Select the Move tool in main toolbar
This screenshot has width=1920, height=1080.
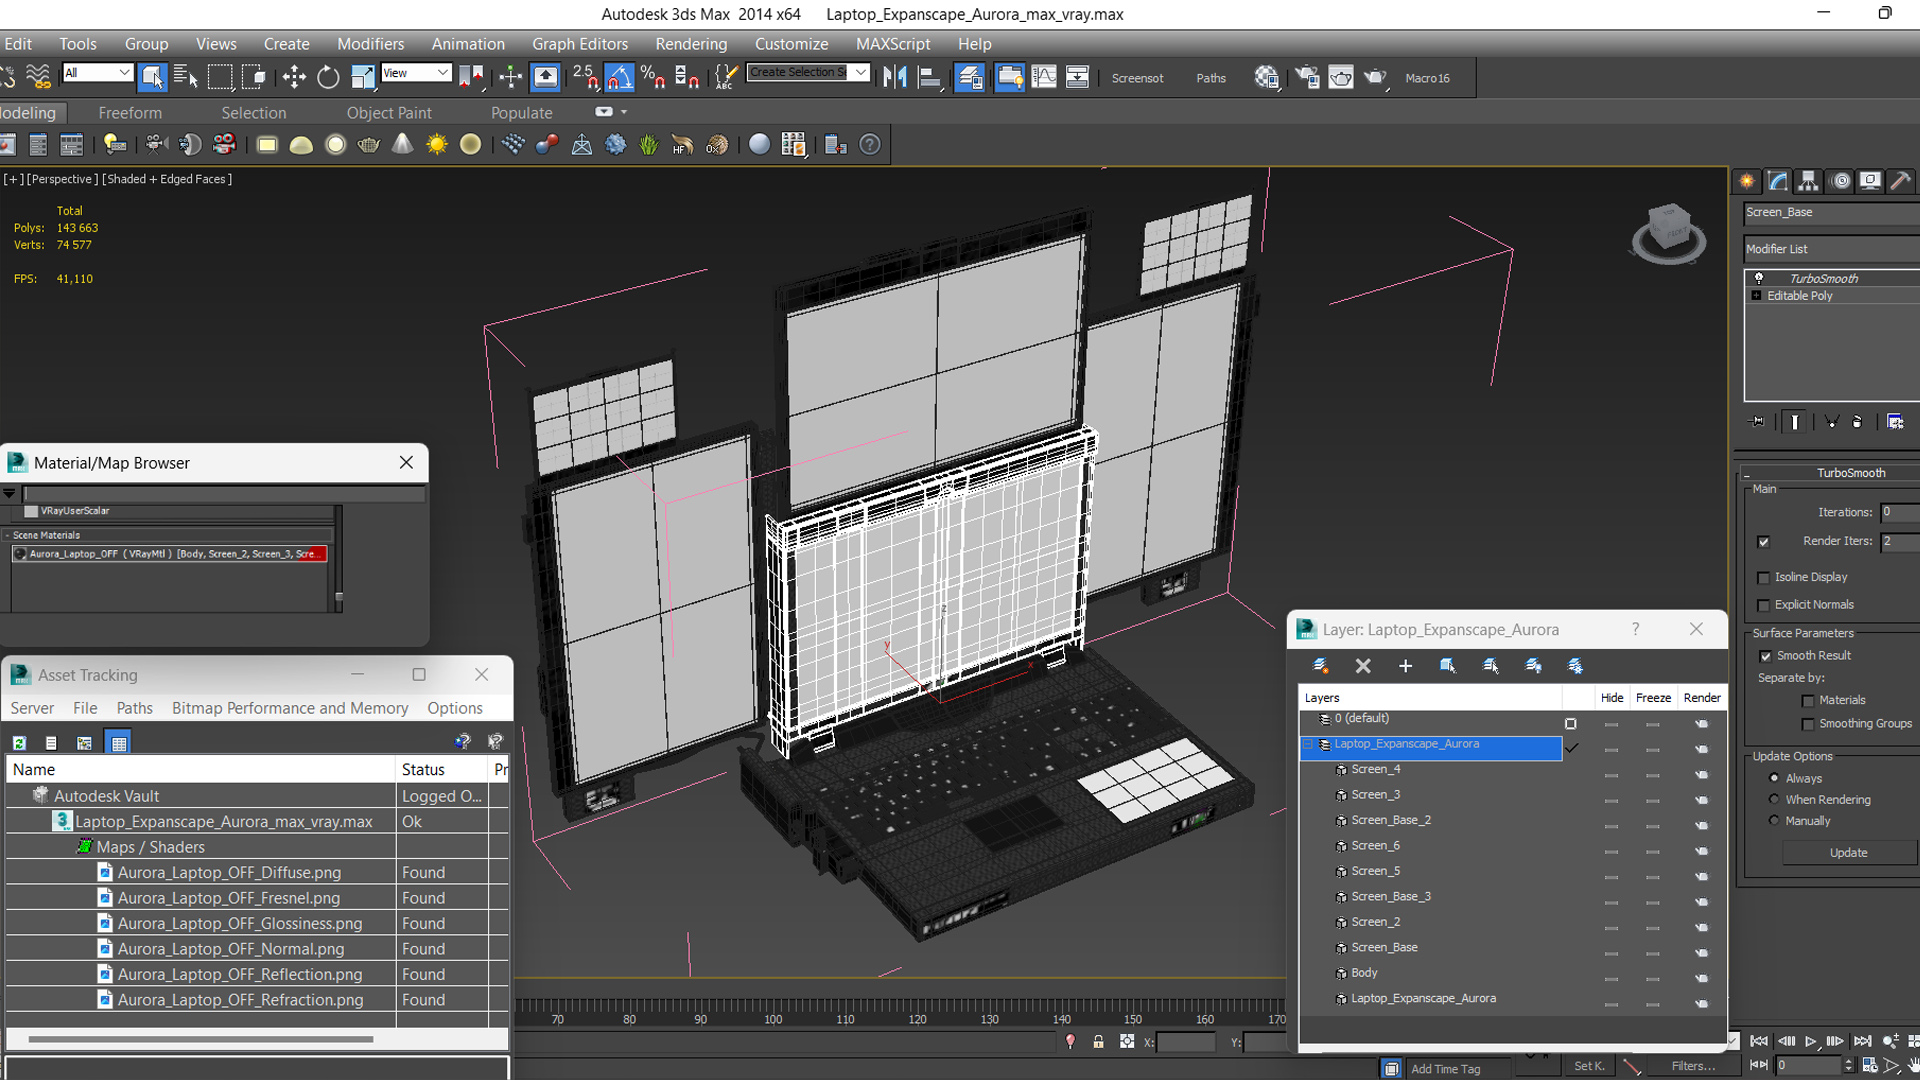(294, 77)
